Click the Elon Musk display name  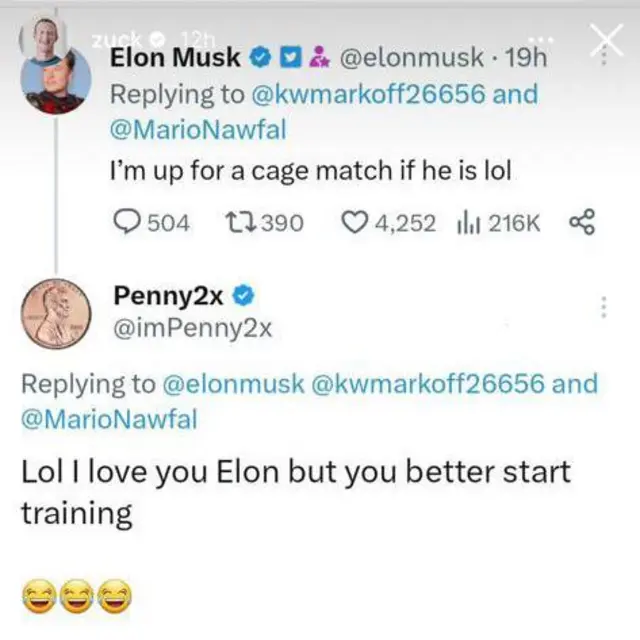pos(174,59)
